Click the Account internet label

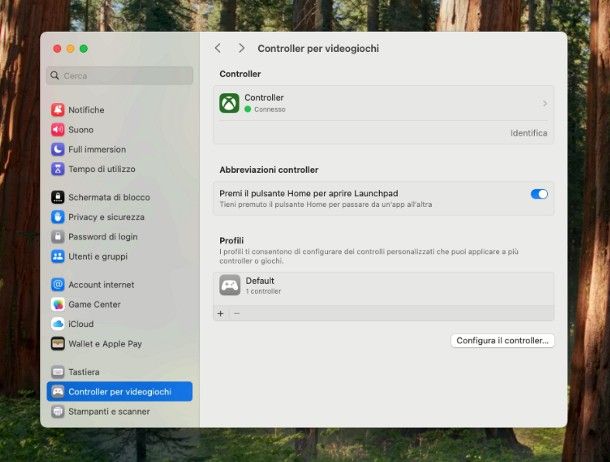(x=101, y=285)
